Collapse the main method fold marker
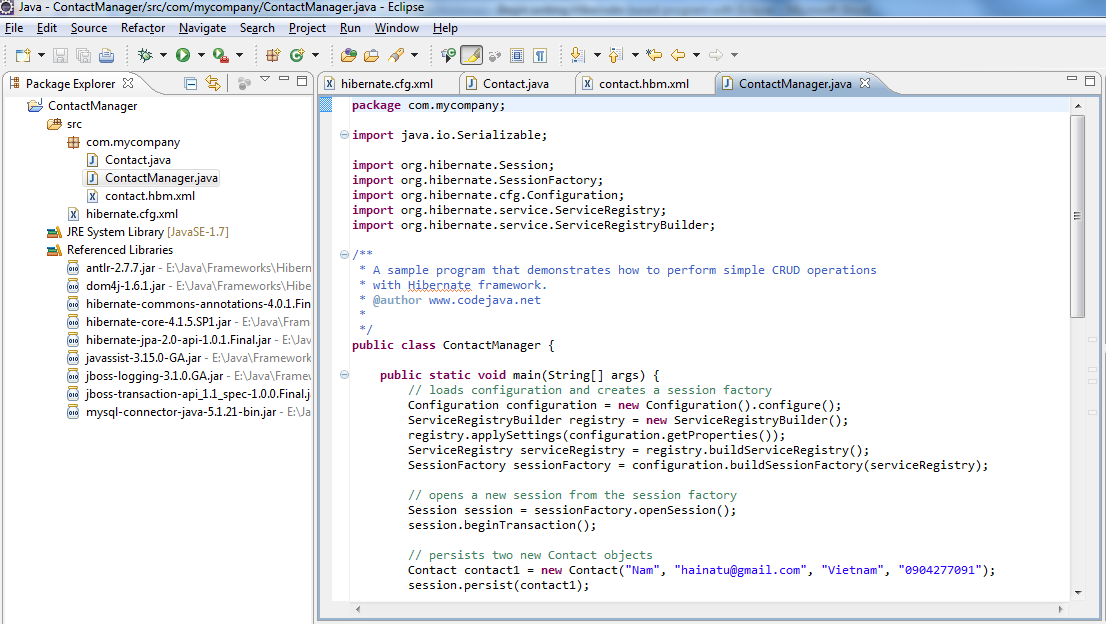This screenshot has width=1106, height=624. tap(344, 375)
